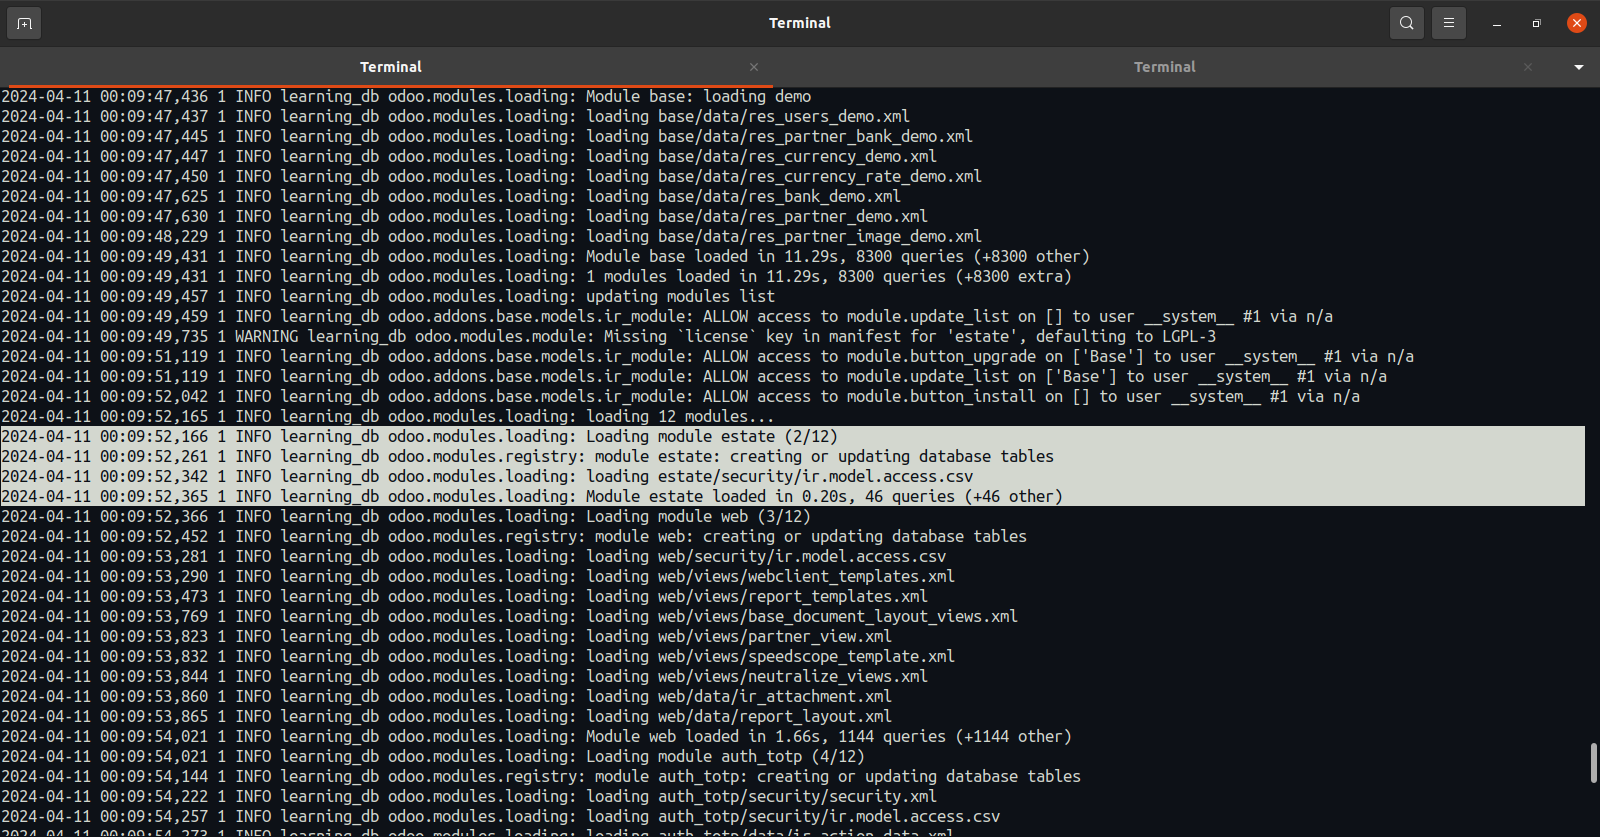Click the res_users_demo.xml log line
1600x837 pixels.
pyautogui.click(x=455, y=117)
